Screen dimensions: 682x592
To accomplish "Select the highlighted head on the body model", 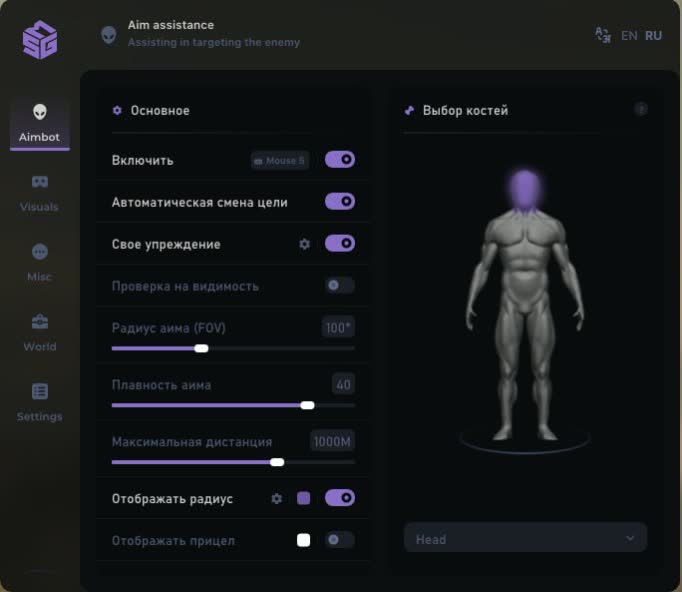I will [526, 188].
